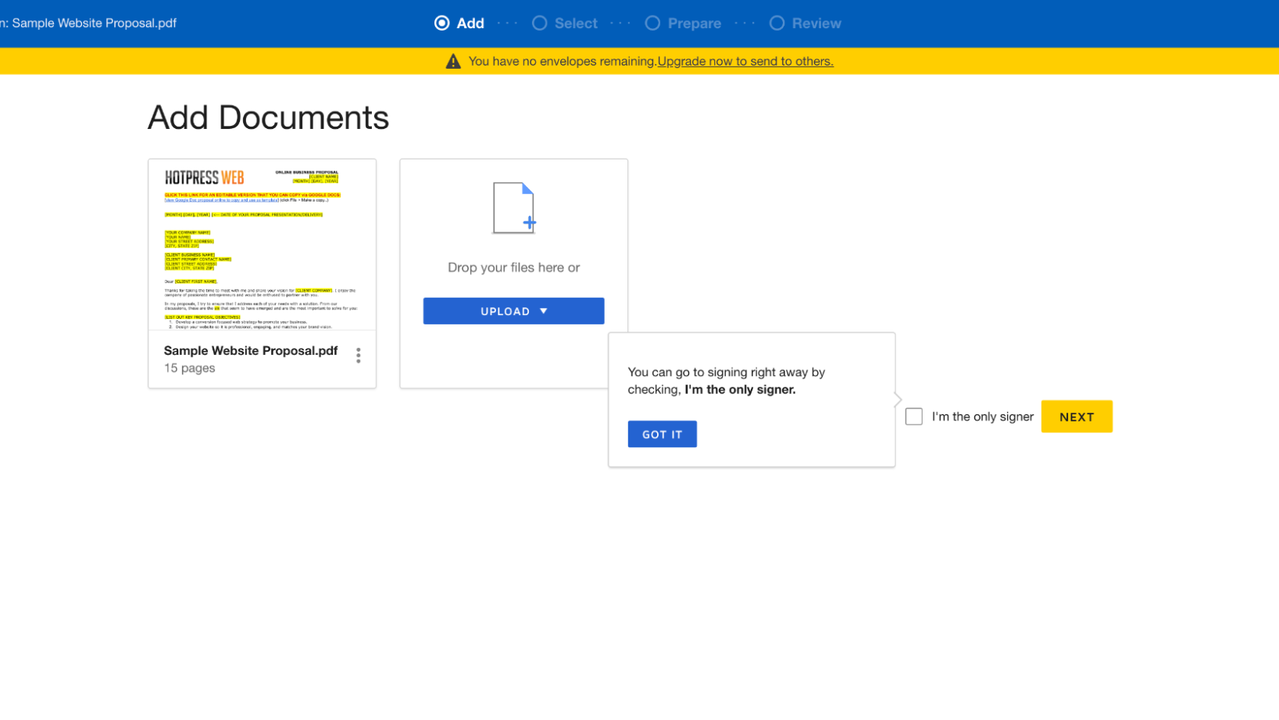Click the Add step radio indicator
Screen dimensions: 1279x720
tap(442, 23)
